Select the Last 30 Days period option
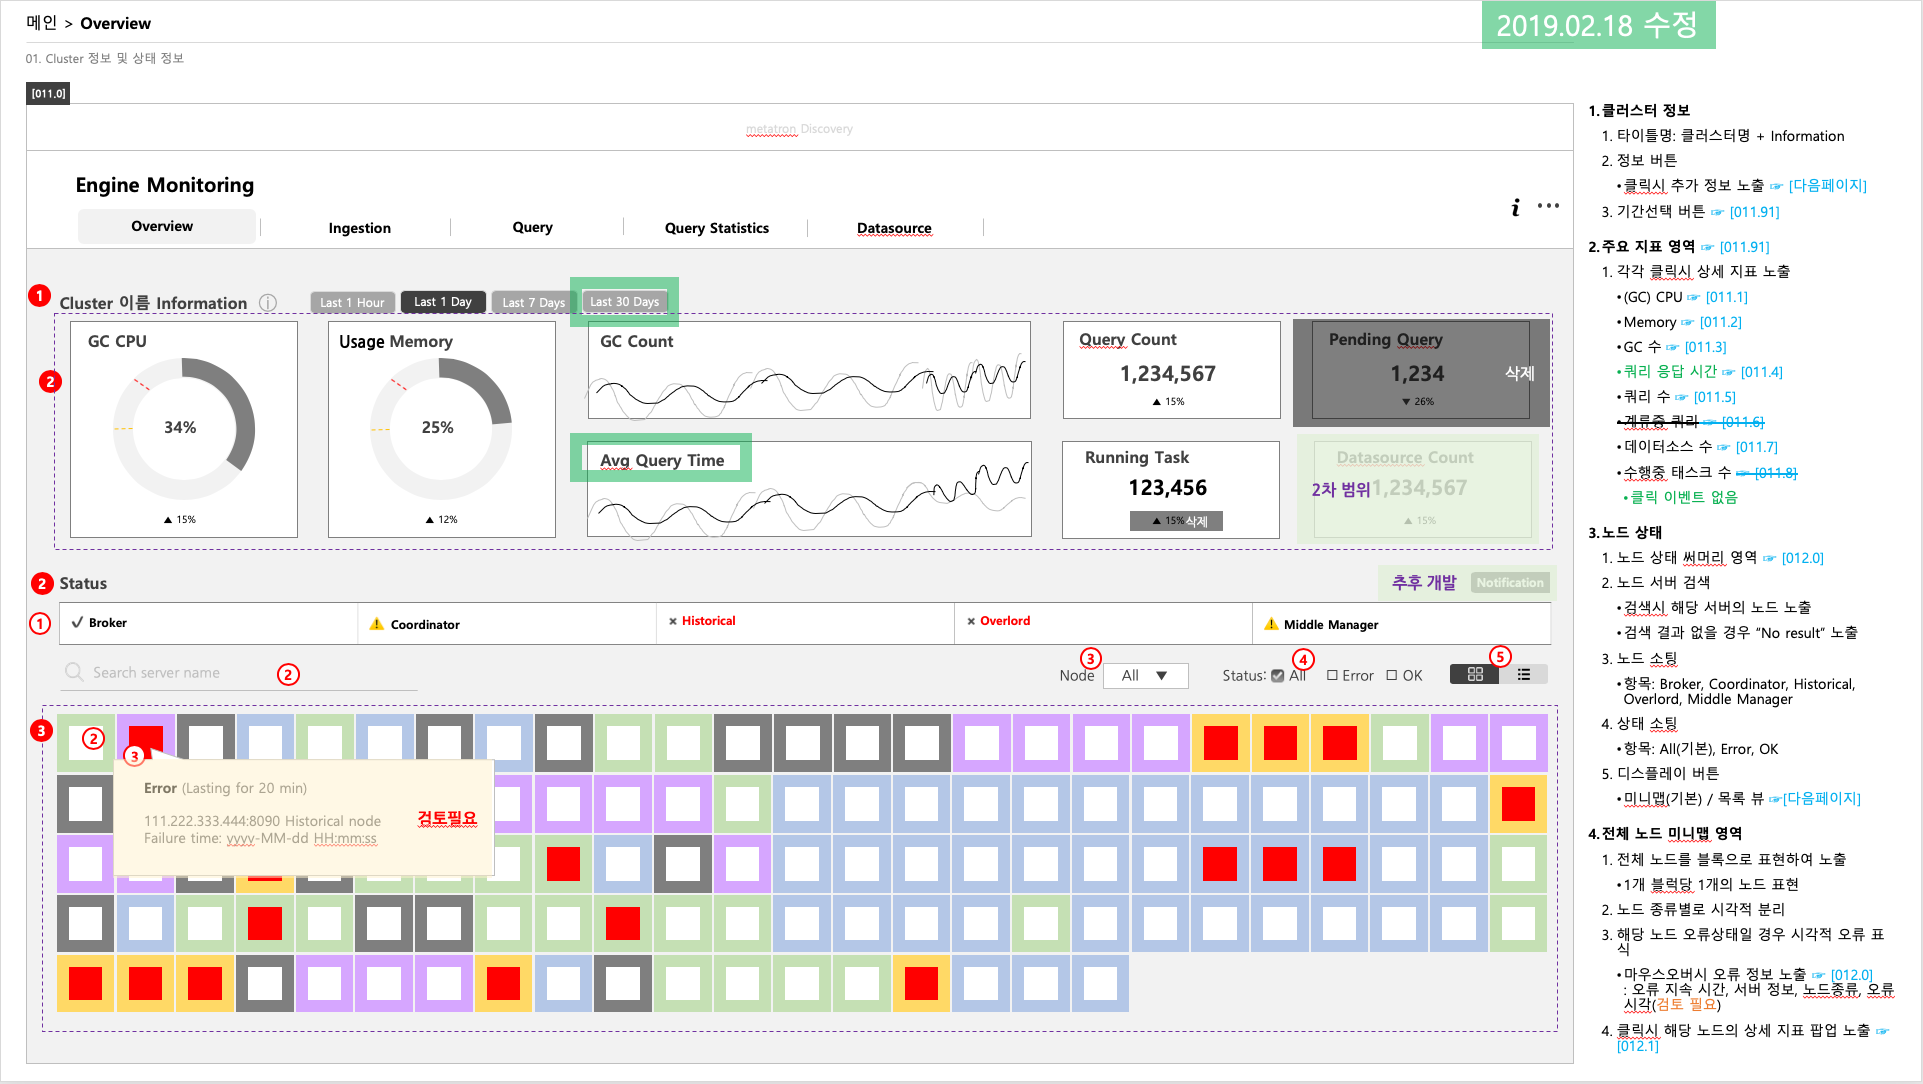The width and height of the screenshot is (1923, 1084). 624,301
